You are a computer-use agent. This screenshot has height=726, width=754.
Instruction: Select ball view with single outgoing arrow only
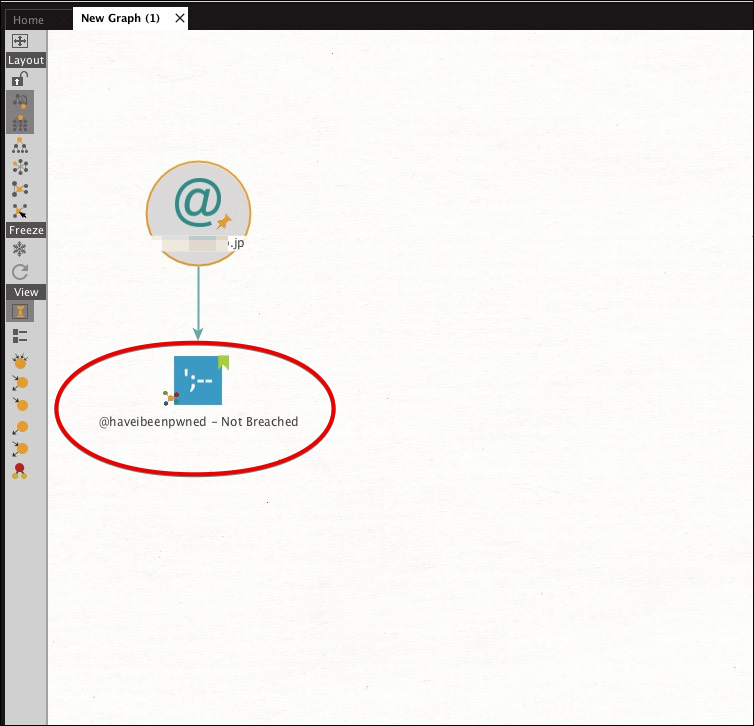(20, 427)
